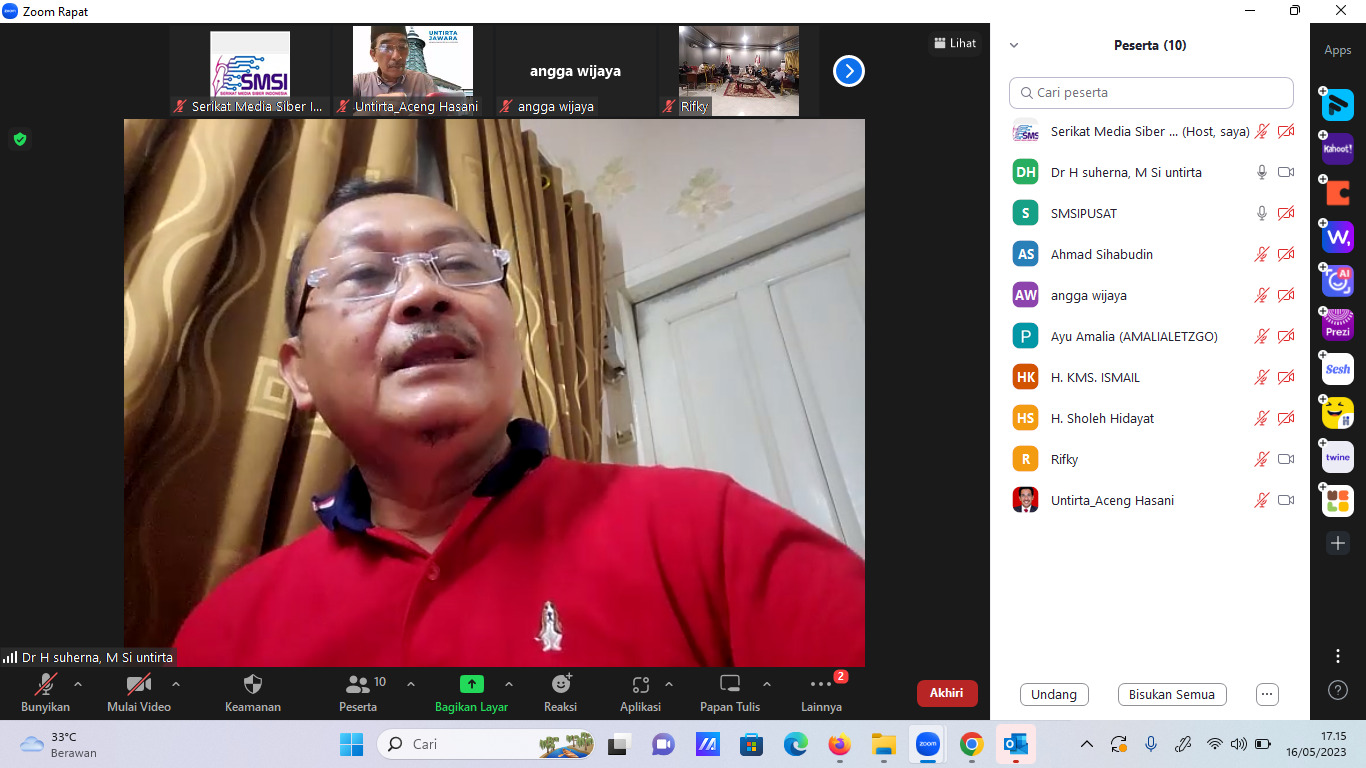The height and width of the screenshot is (768, 1366).
Task: Open the Keamanan security shield icon
Action: coord(253,685)
